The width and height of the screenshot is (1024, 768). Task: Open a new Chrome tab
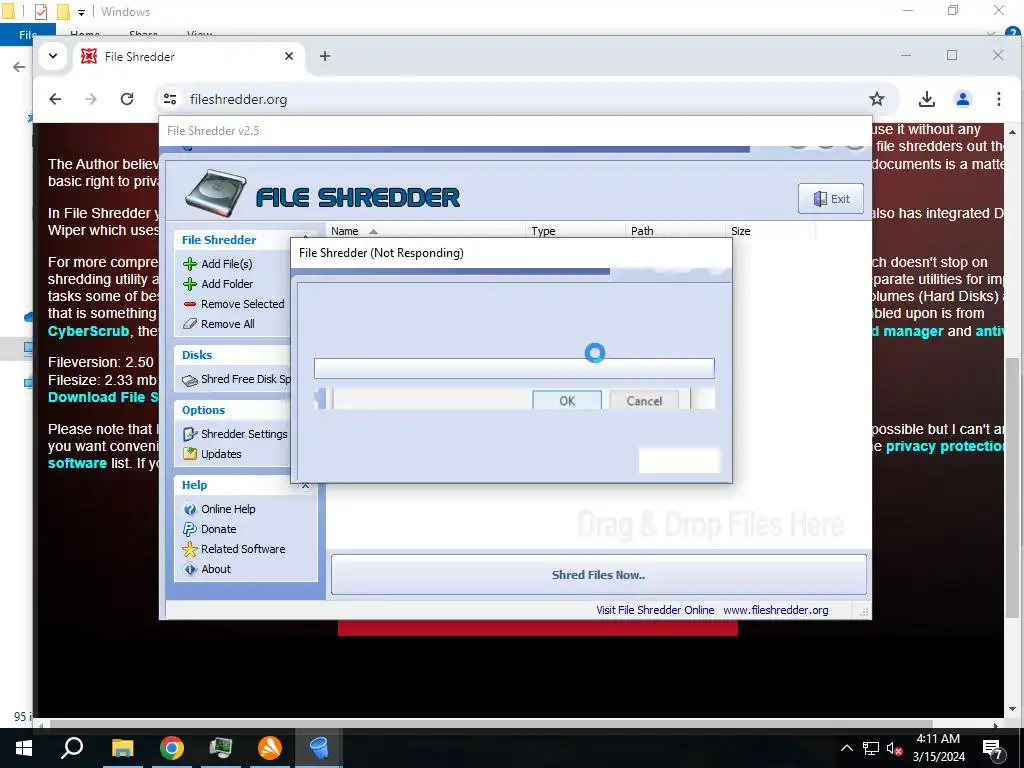pos(325,56)
